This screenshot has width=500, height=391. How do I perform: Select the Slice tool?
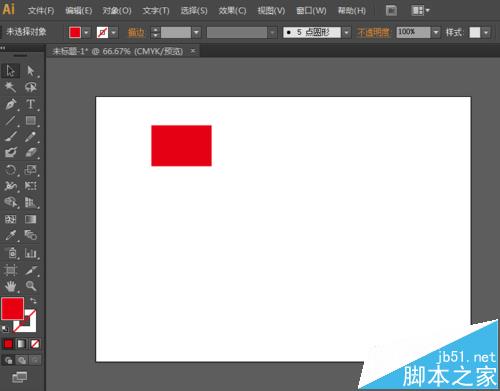[x=31, y=270]
